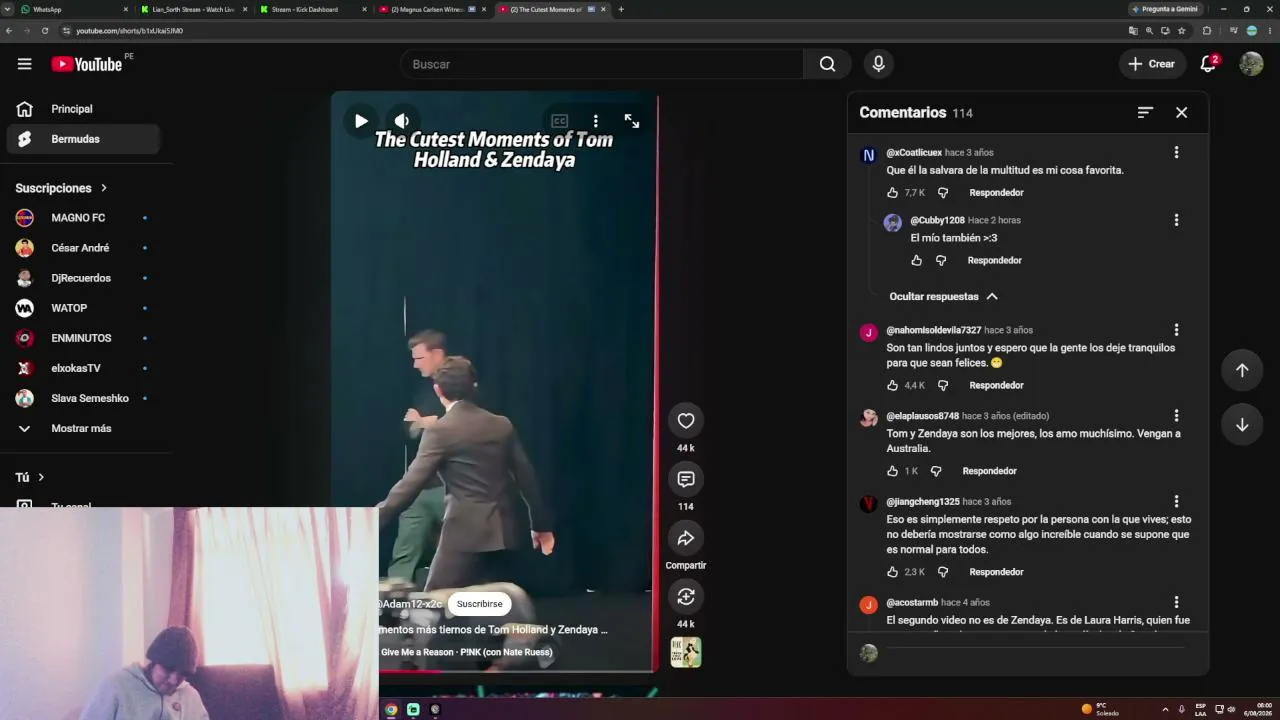Select Bermudas in the sidebar
Image resolution: width=1280 pixels, height=720 pixels.
tap(82, 139)
